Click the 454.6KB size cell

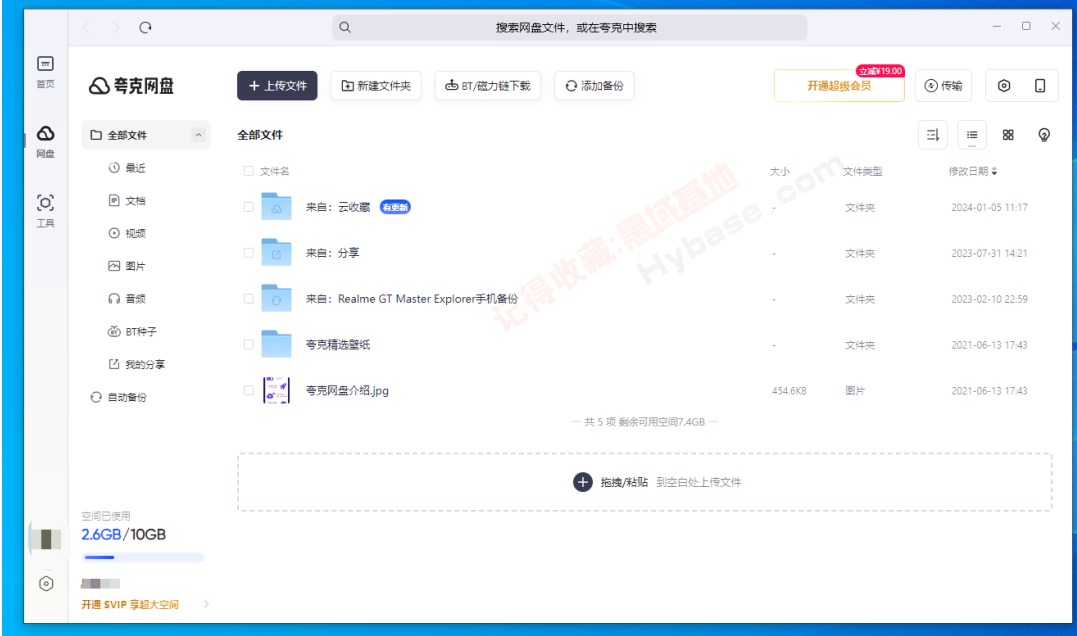tap(789, 391)
